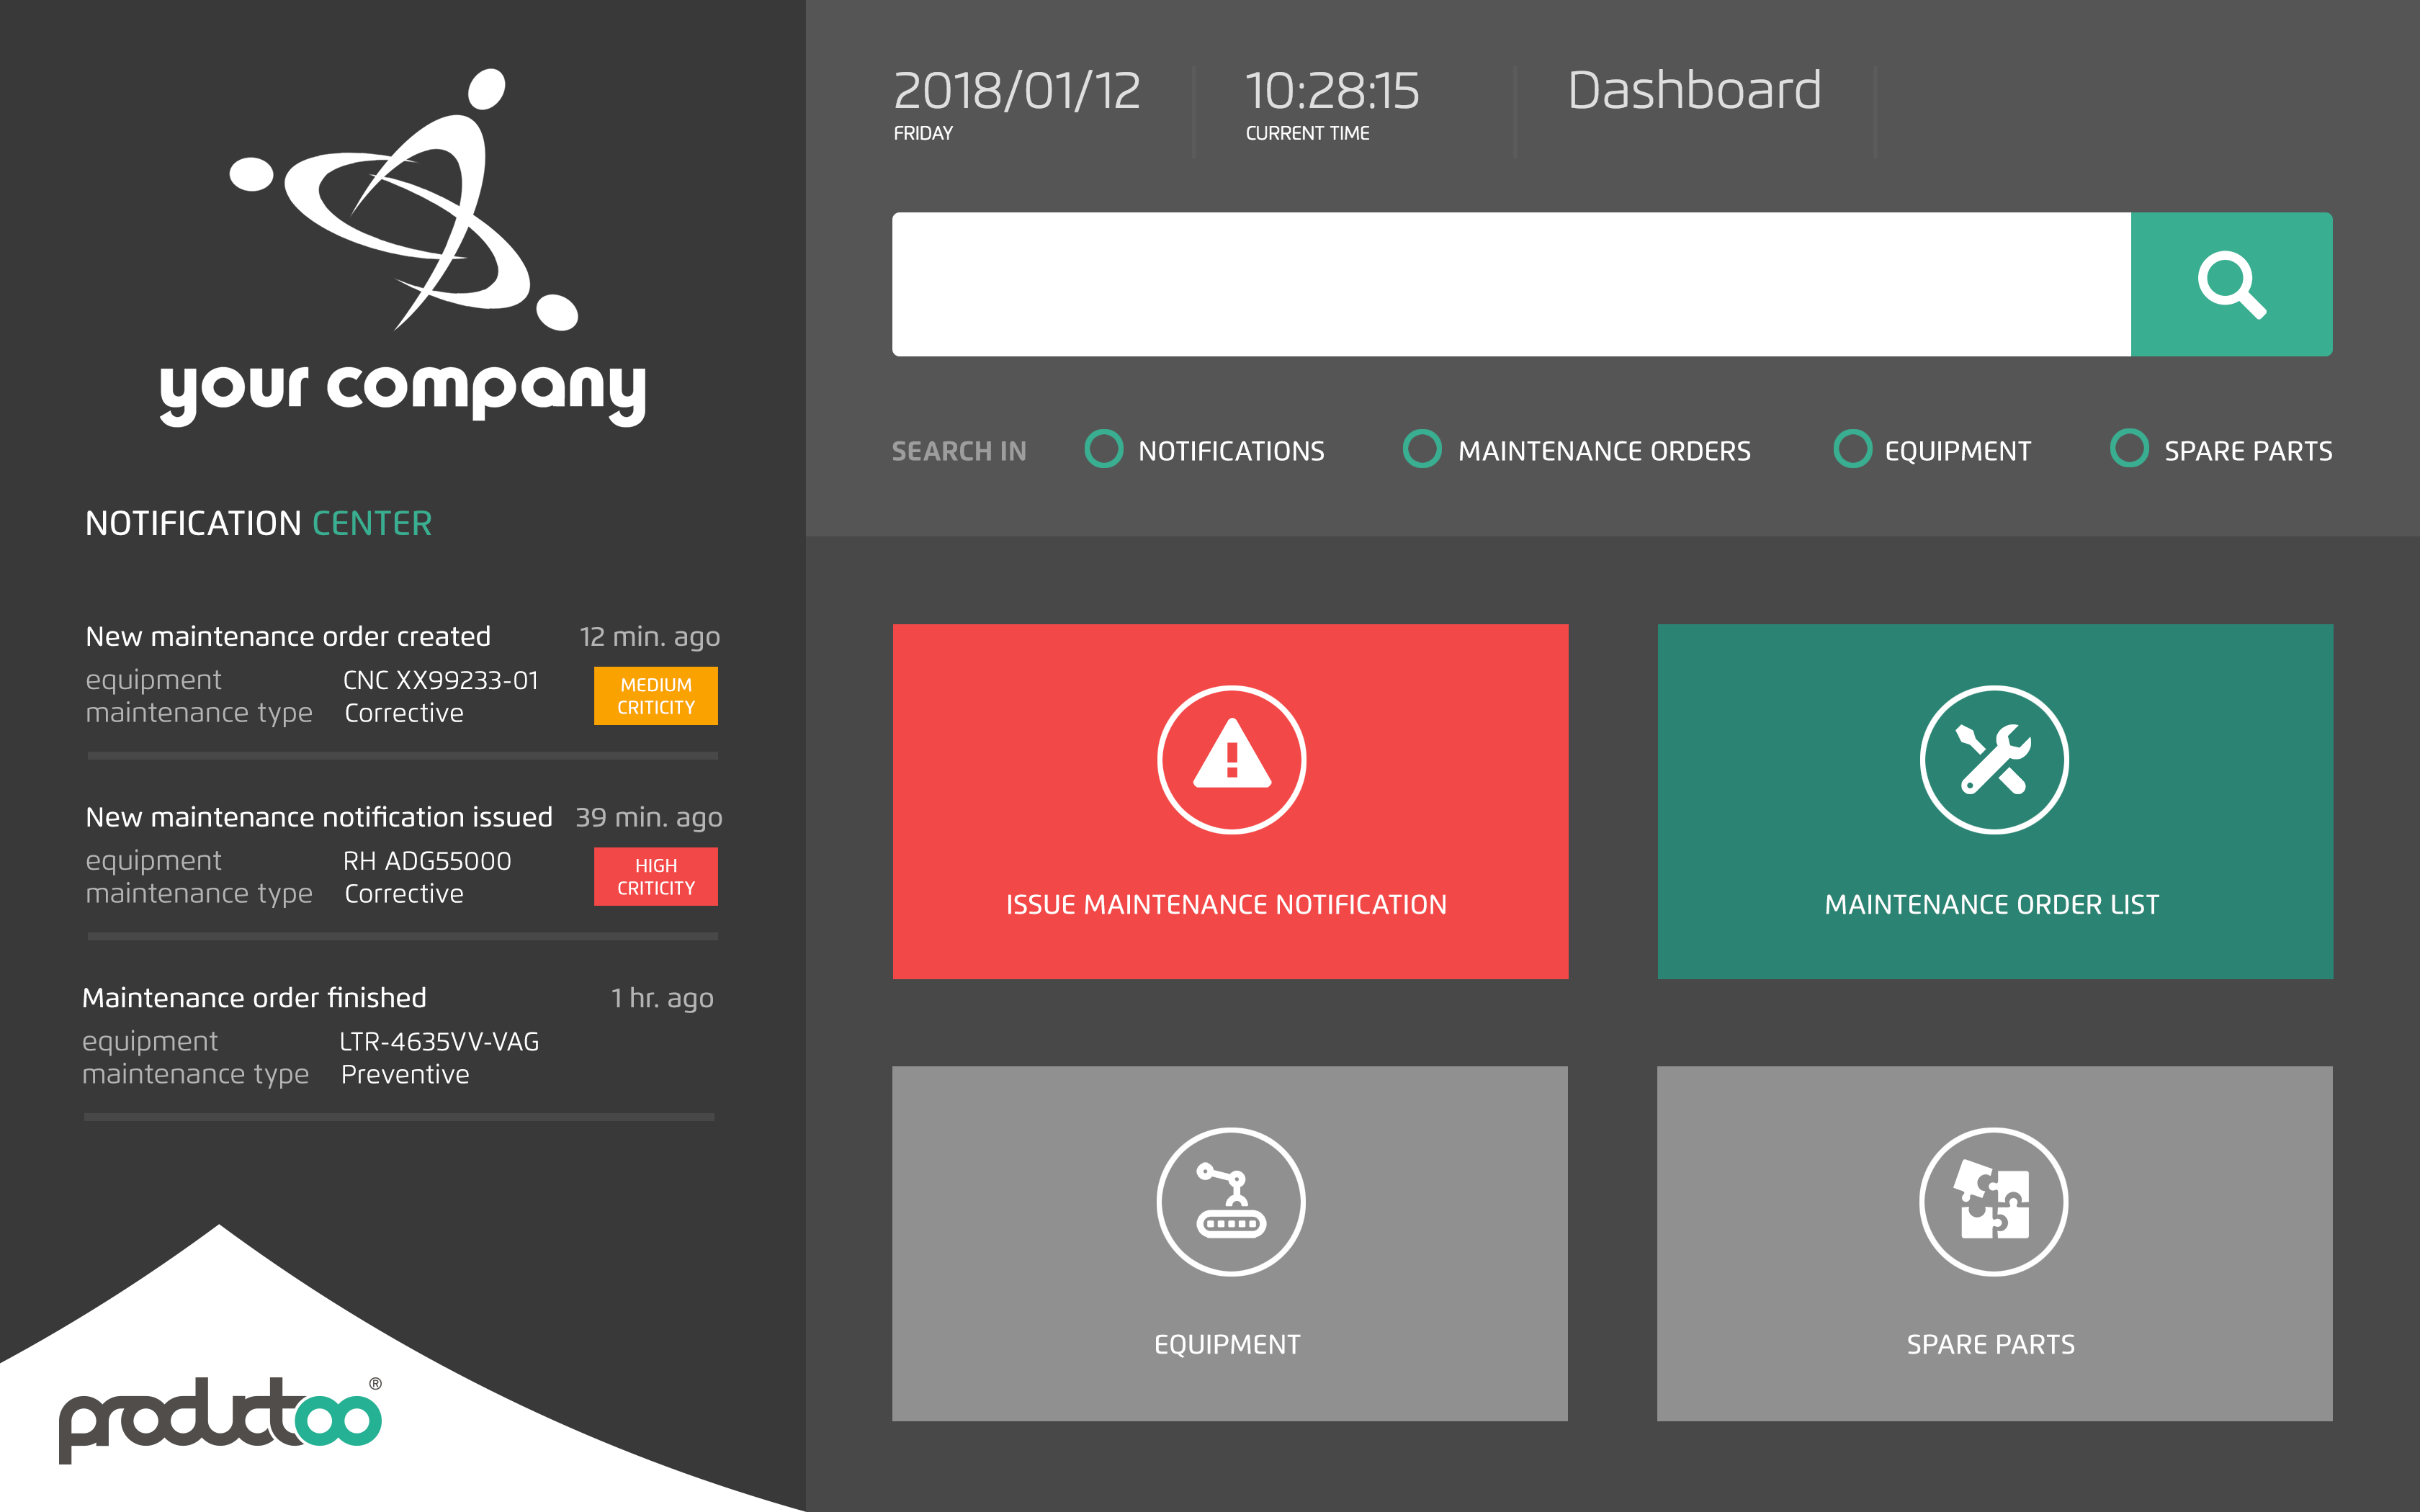
Task: Click the magnifying glass search icon
Action: (2231, 284)
